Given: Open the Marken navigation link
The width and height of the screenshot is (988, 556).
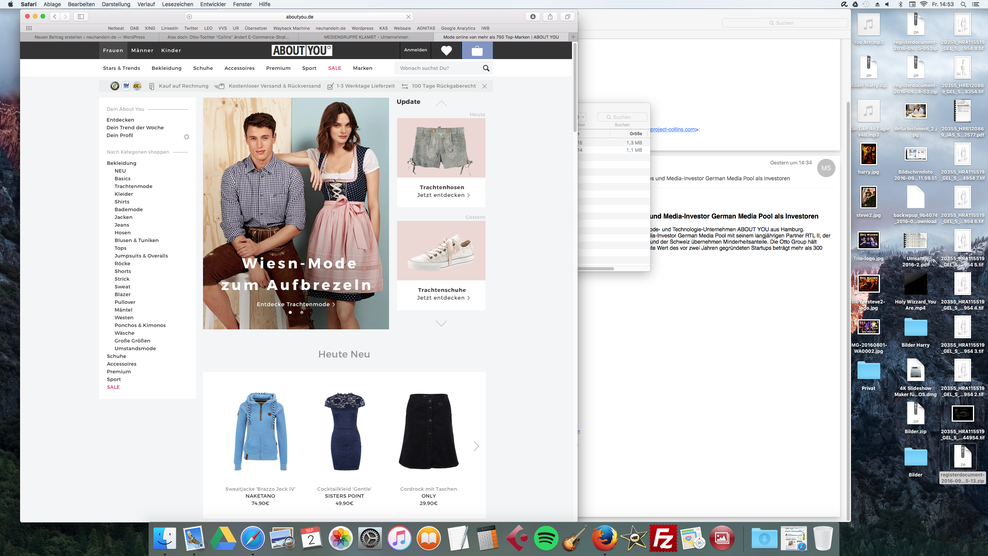Looking at the screenshot, I should click(362, 68).
